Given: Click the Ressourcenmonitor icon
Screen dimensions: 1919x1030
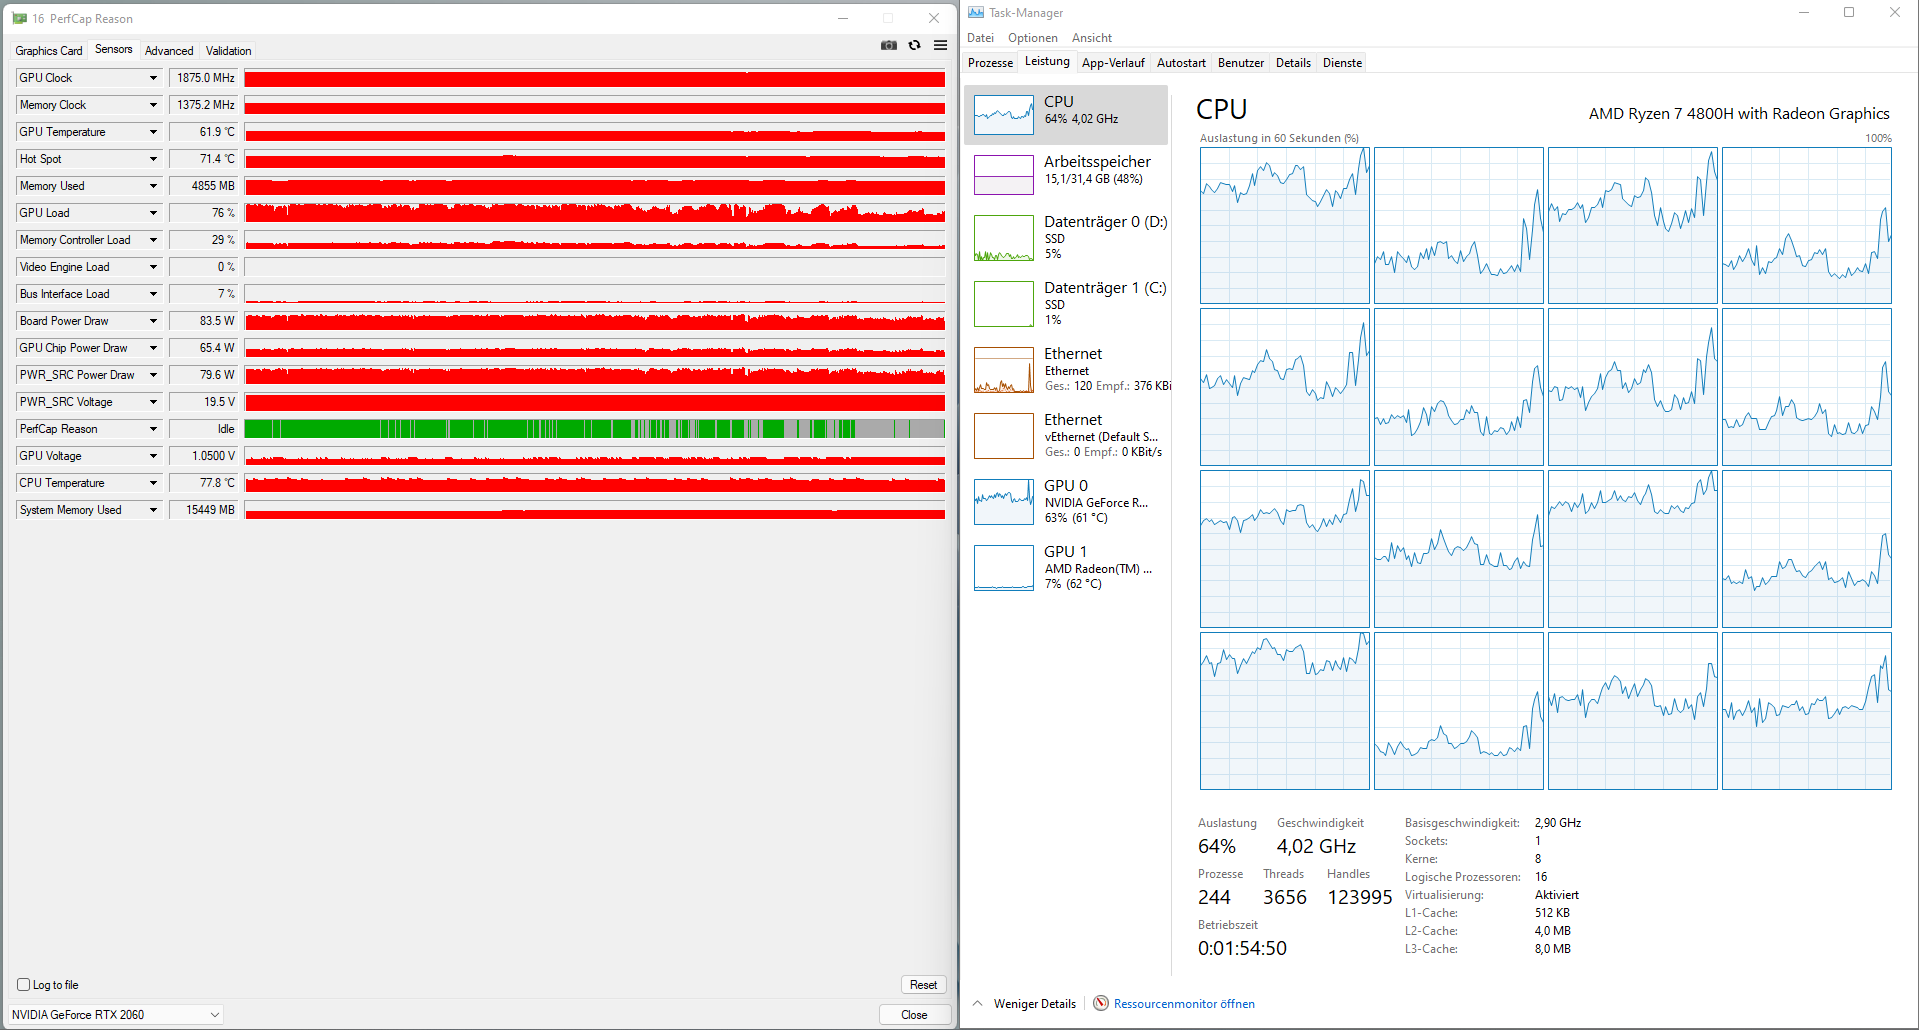Looking at the screenshot, I should (x=1101, y=1003).
